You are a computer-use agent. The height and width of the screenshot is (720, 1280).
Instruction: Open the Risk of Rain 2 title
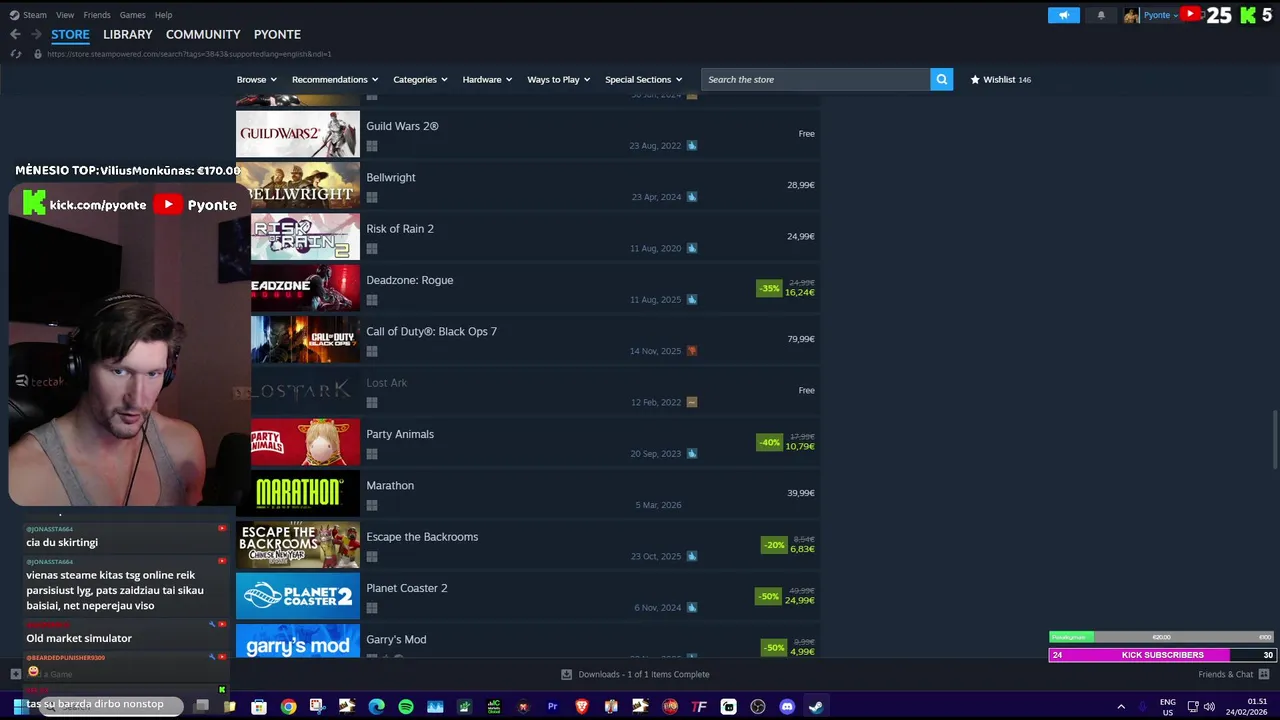(x=400, y=229)
